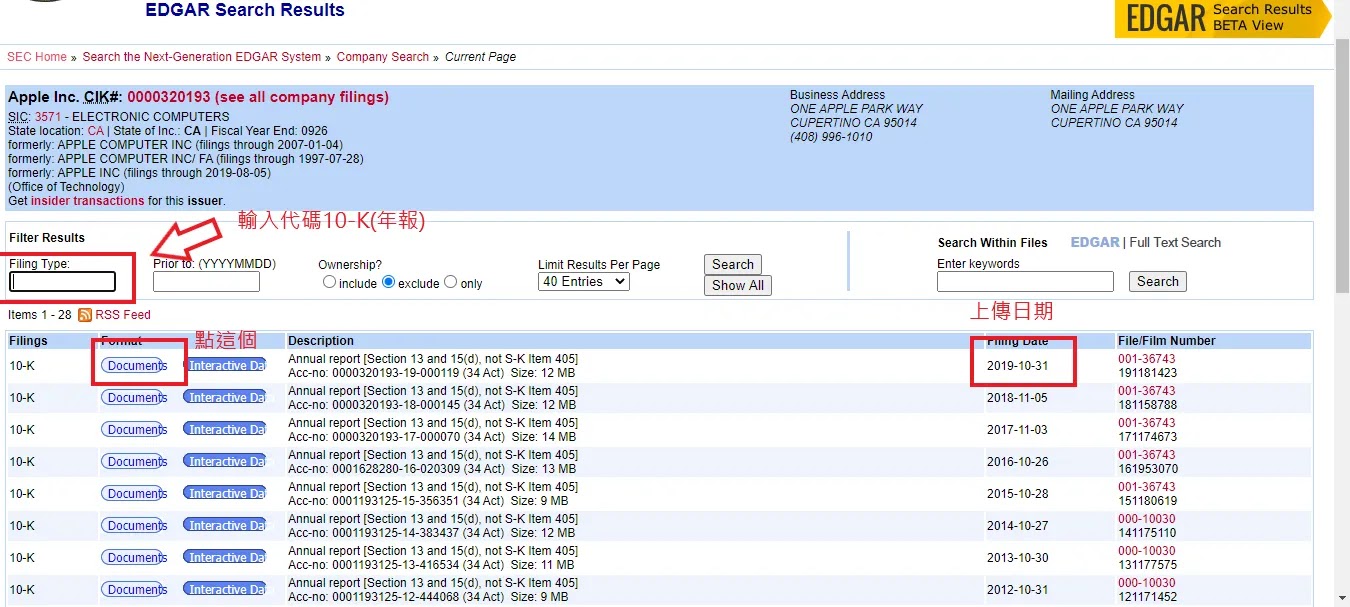Open the SIC 3571 link
Viewport: 1350px width, 607px height.
click(x=48, y=117)
